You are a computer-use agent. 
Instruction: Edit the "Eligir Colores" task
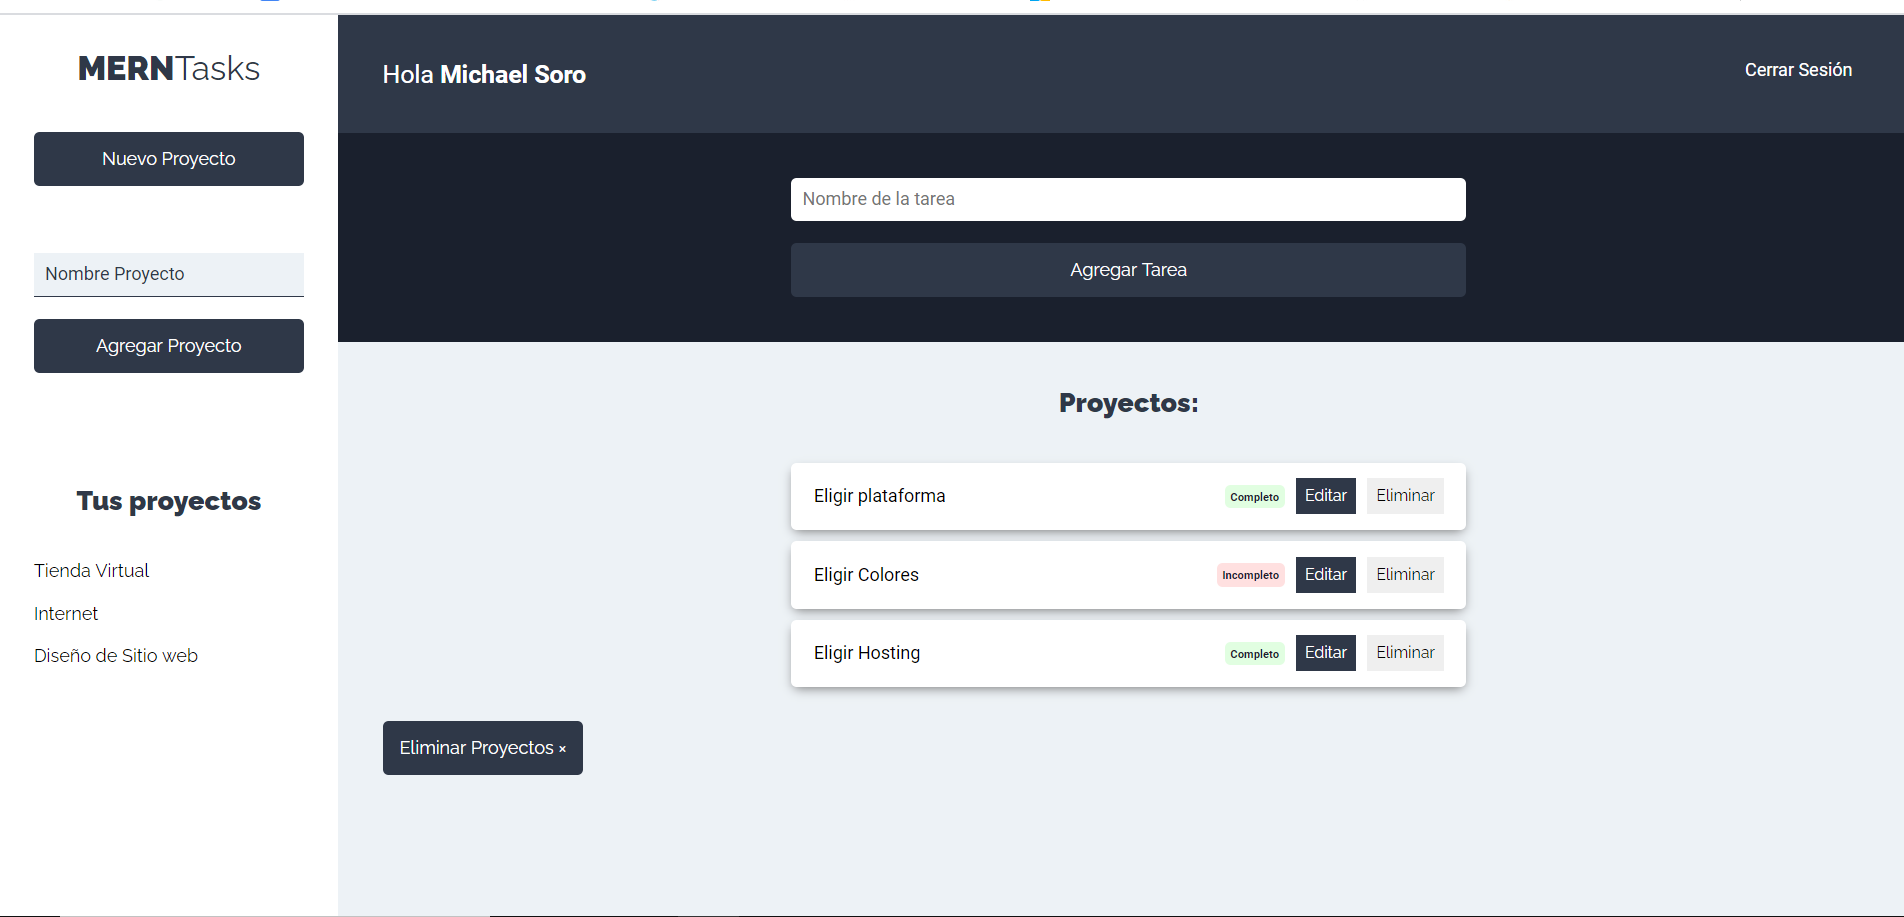pos(1325,574)
